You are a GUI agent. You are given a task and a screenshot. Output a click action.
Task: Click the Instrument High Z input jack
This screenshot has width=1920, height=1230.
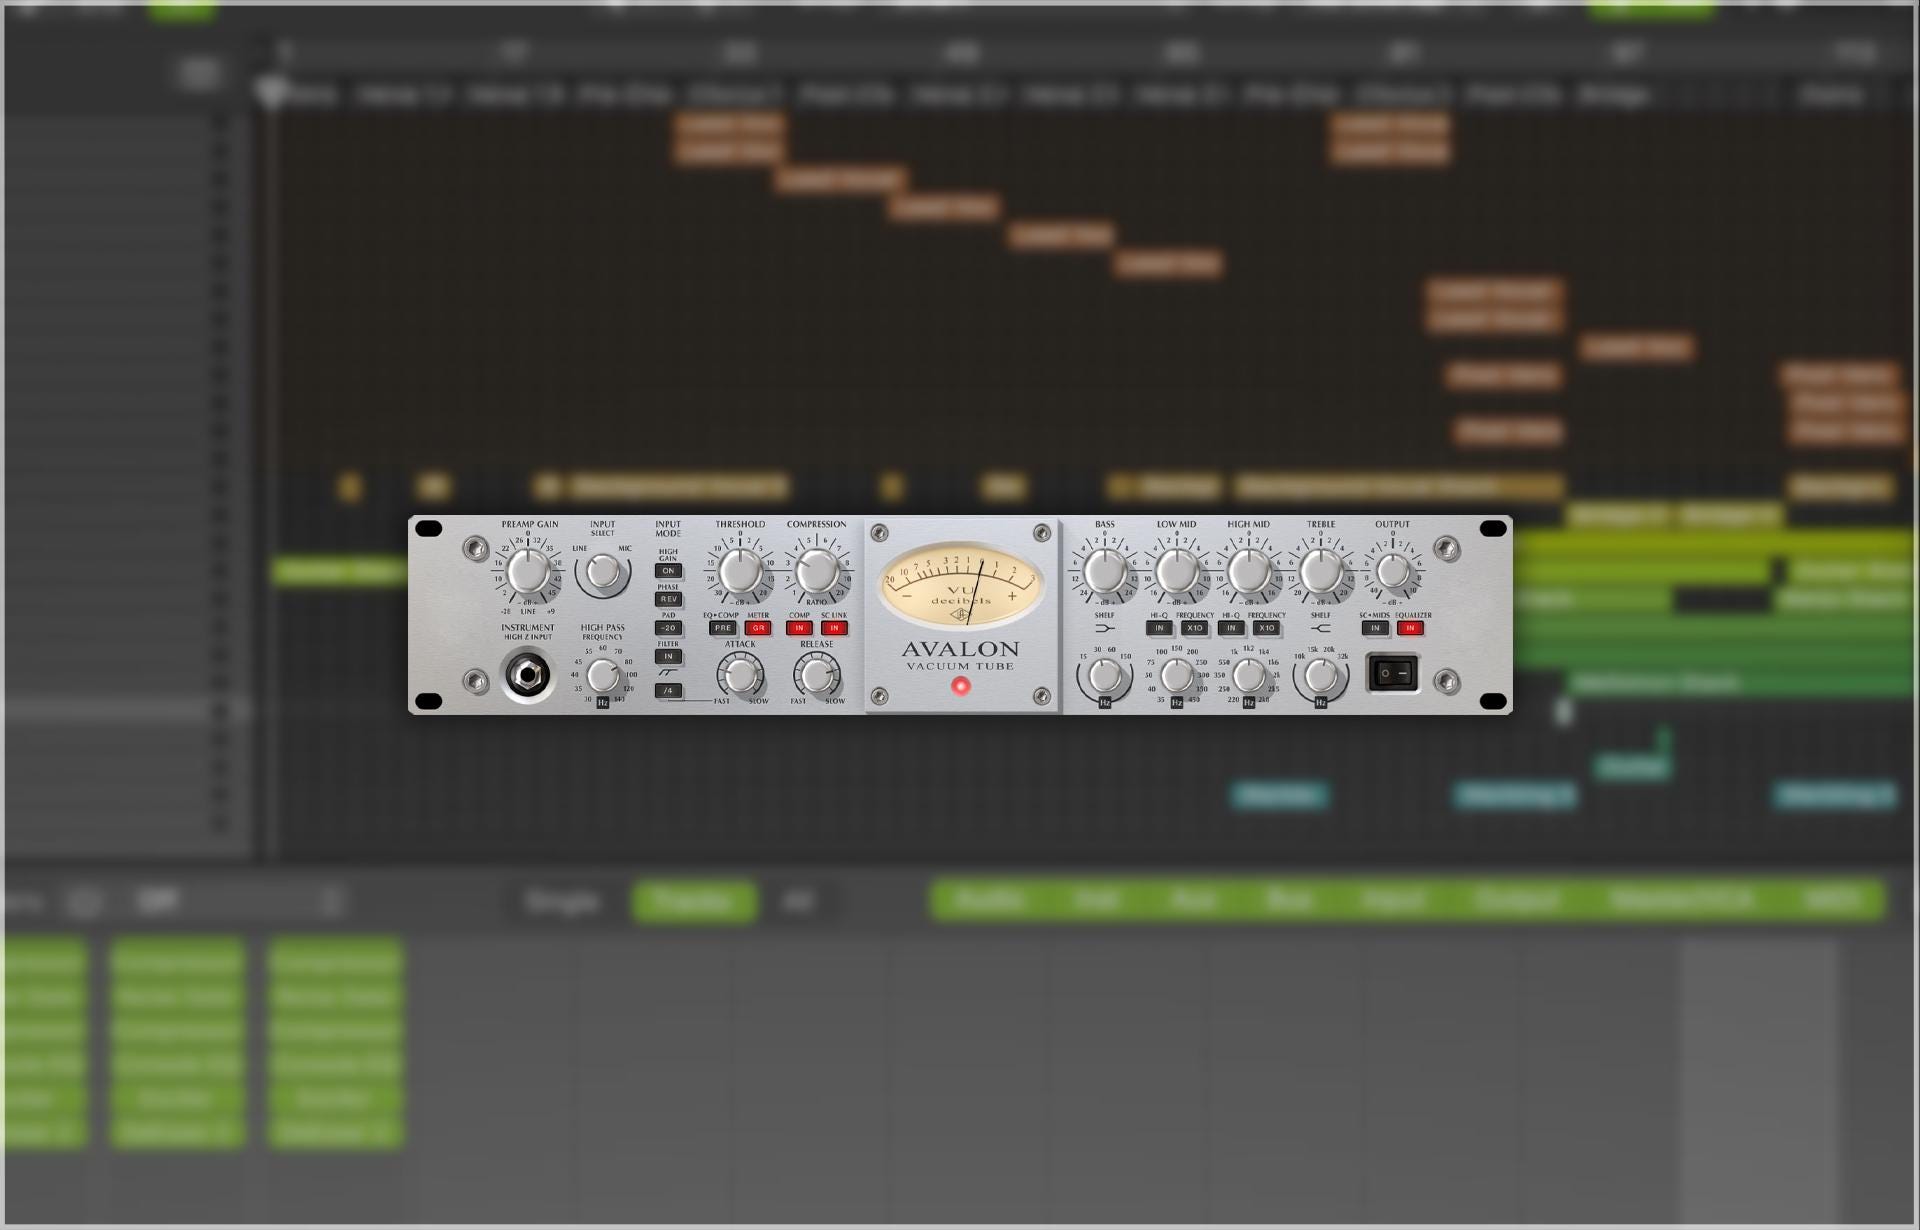[x=527, y=676]
